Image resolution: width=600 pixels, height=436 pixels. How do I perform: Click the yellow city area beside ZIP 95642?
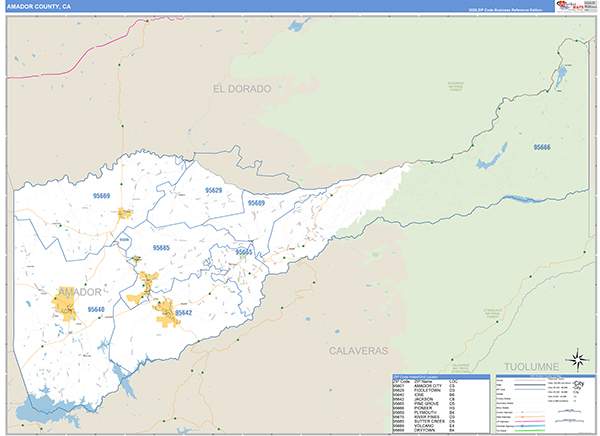166,314
